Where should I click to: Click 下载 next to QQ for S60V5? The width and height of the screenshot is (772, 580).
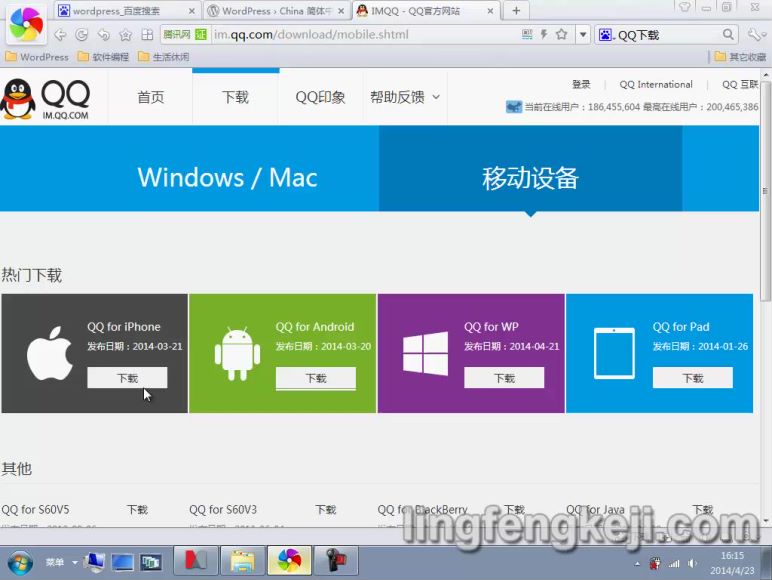137,510
